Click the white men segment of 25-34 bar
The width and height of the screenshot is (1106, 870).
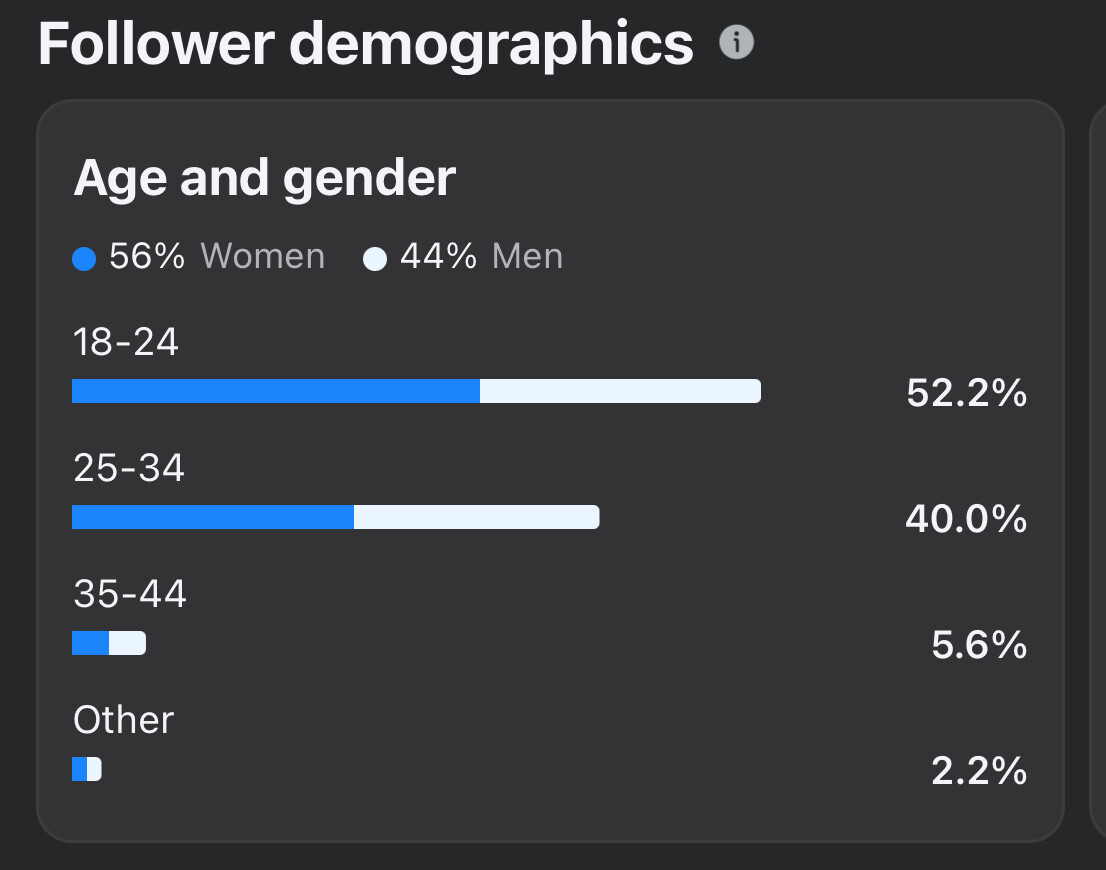point(477,517)
